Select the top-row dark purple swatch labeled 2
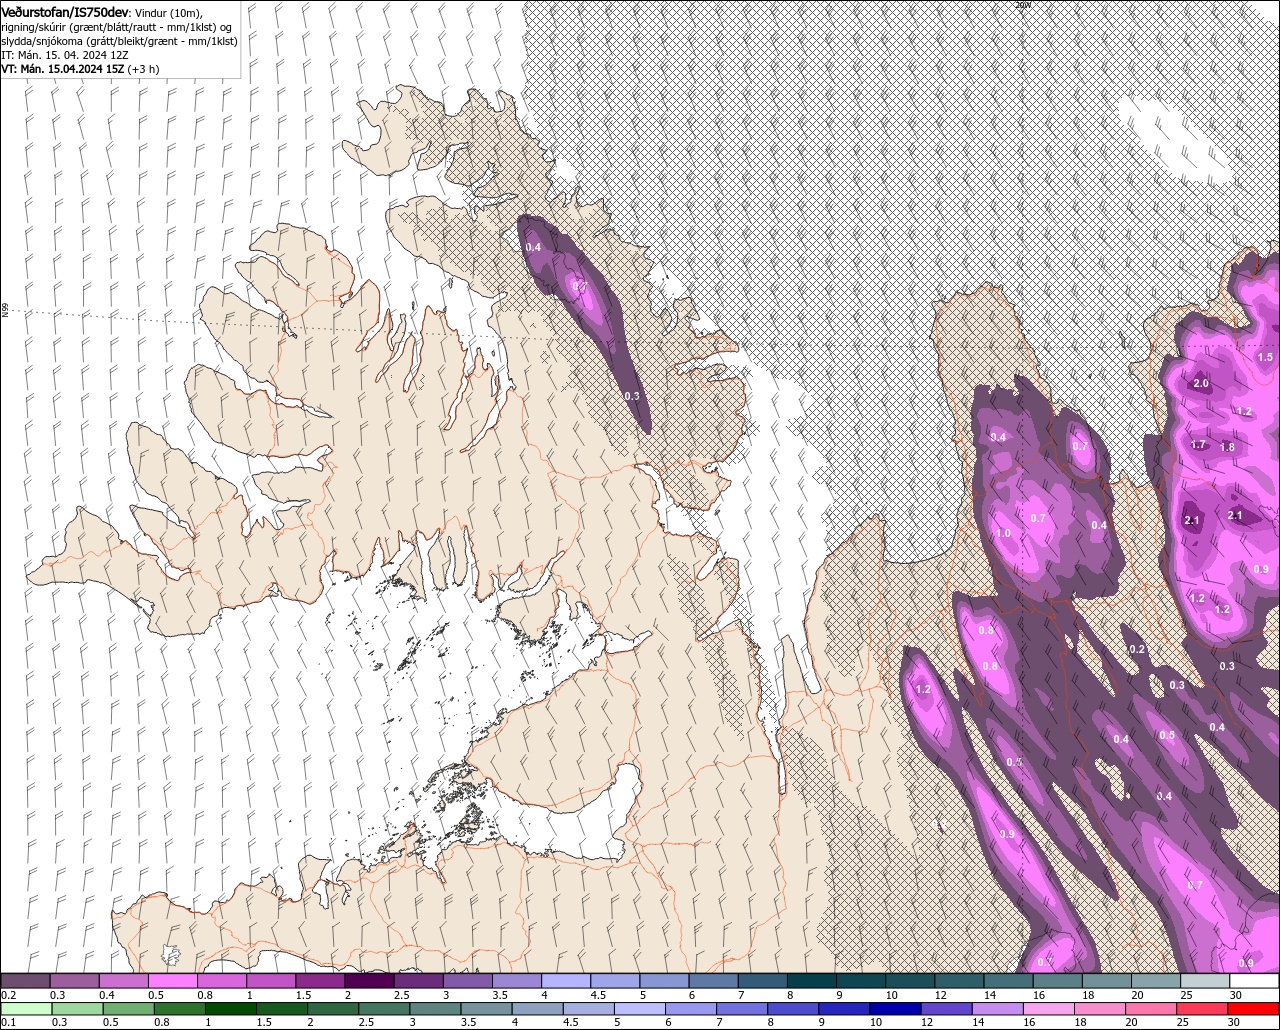 pyautogui.click(x=369, y=981)
